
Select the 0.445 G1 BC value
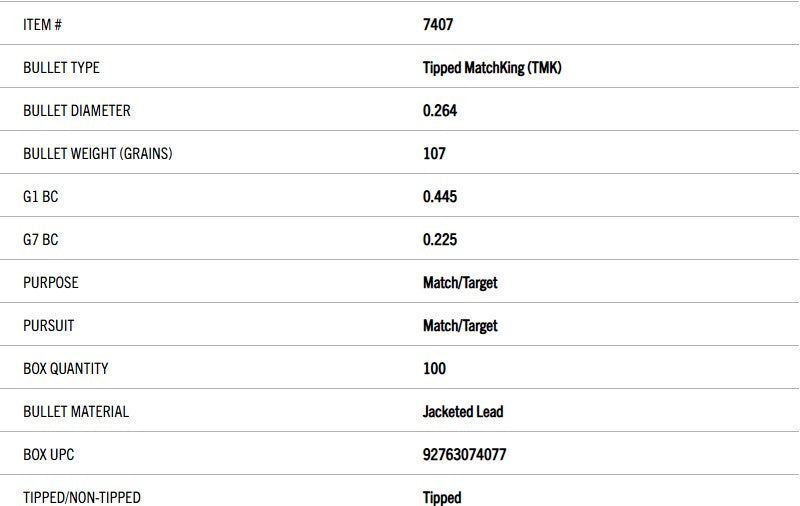(440, 197)
